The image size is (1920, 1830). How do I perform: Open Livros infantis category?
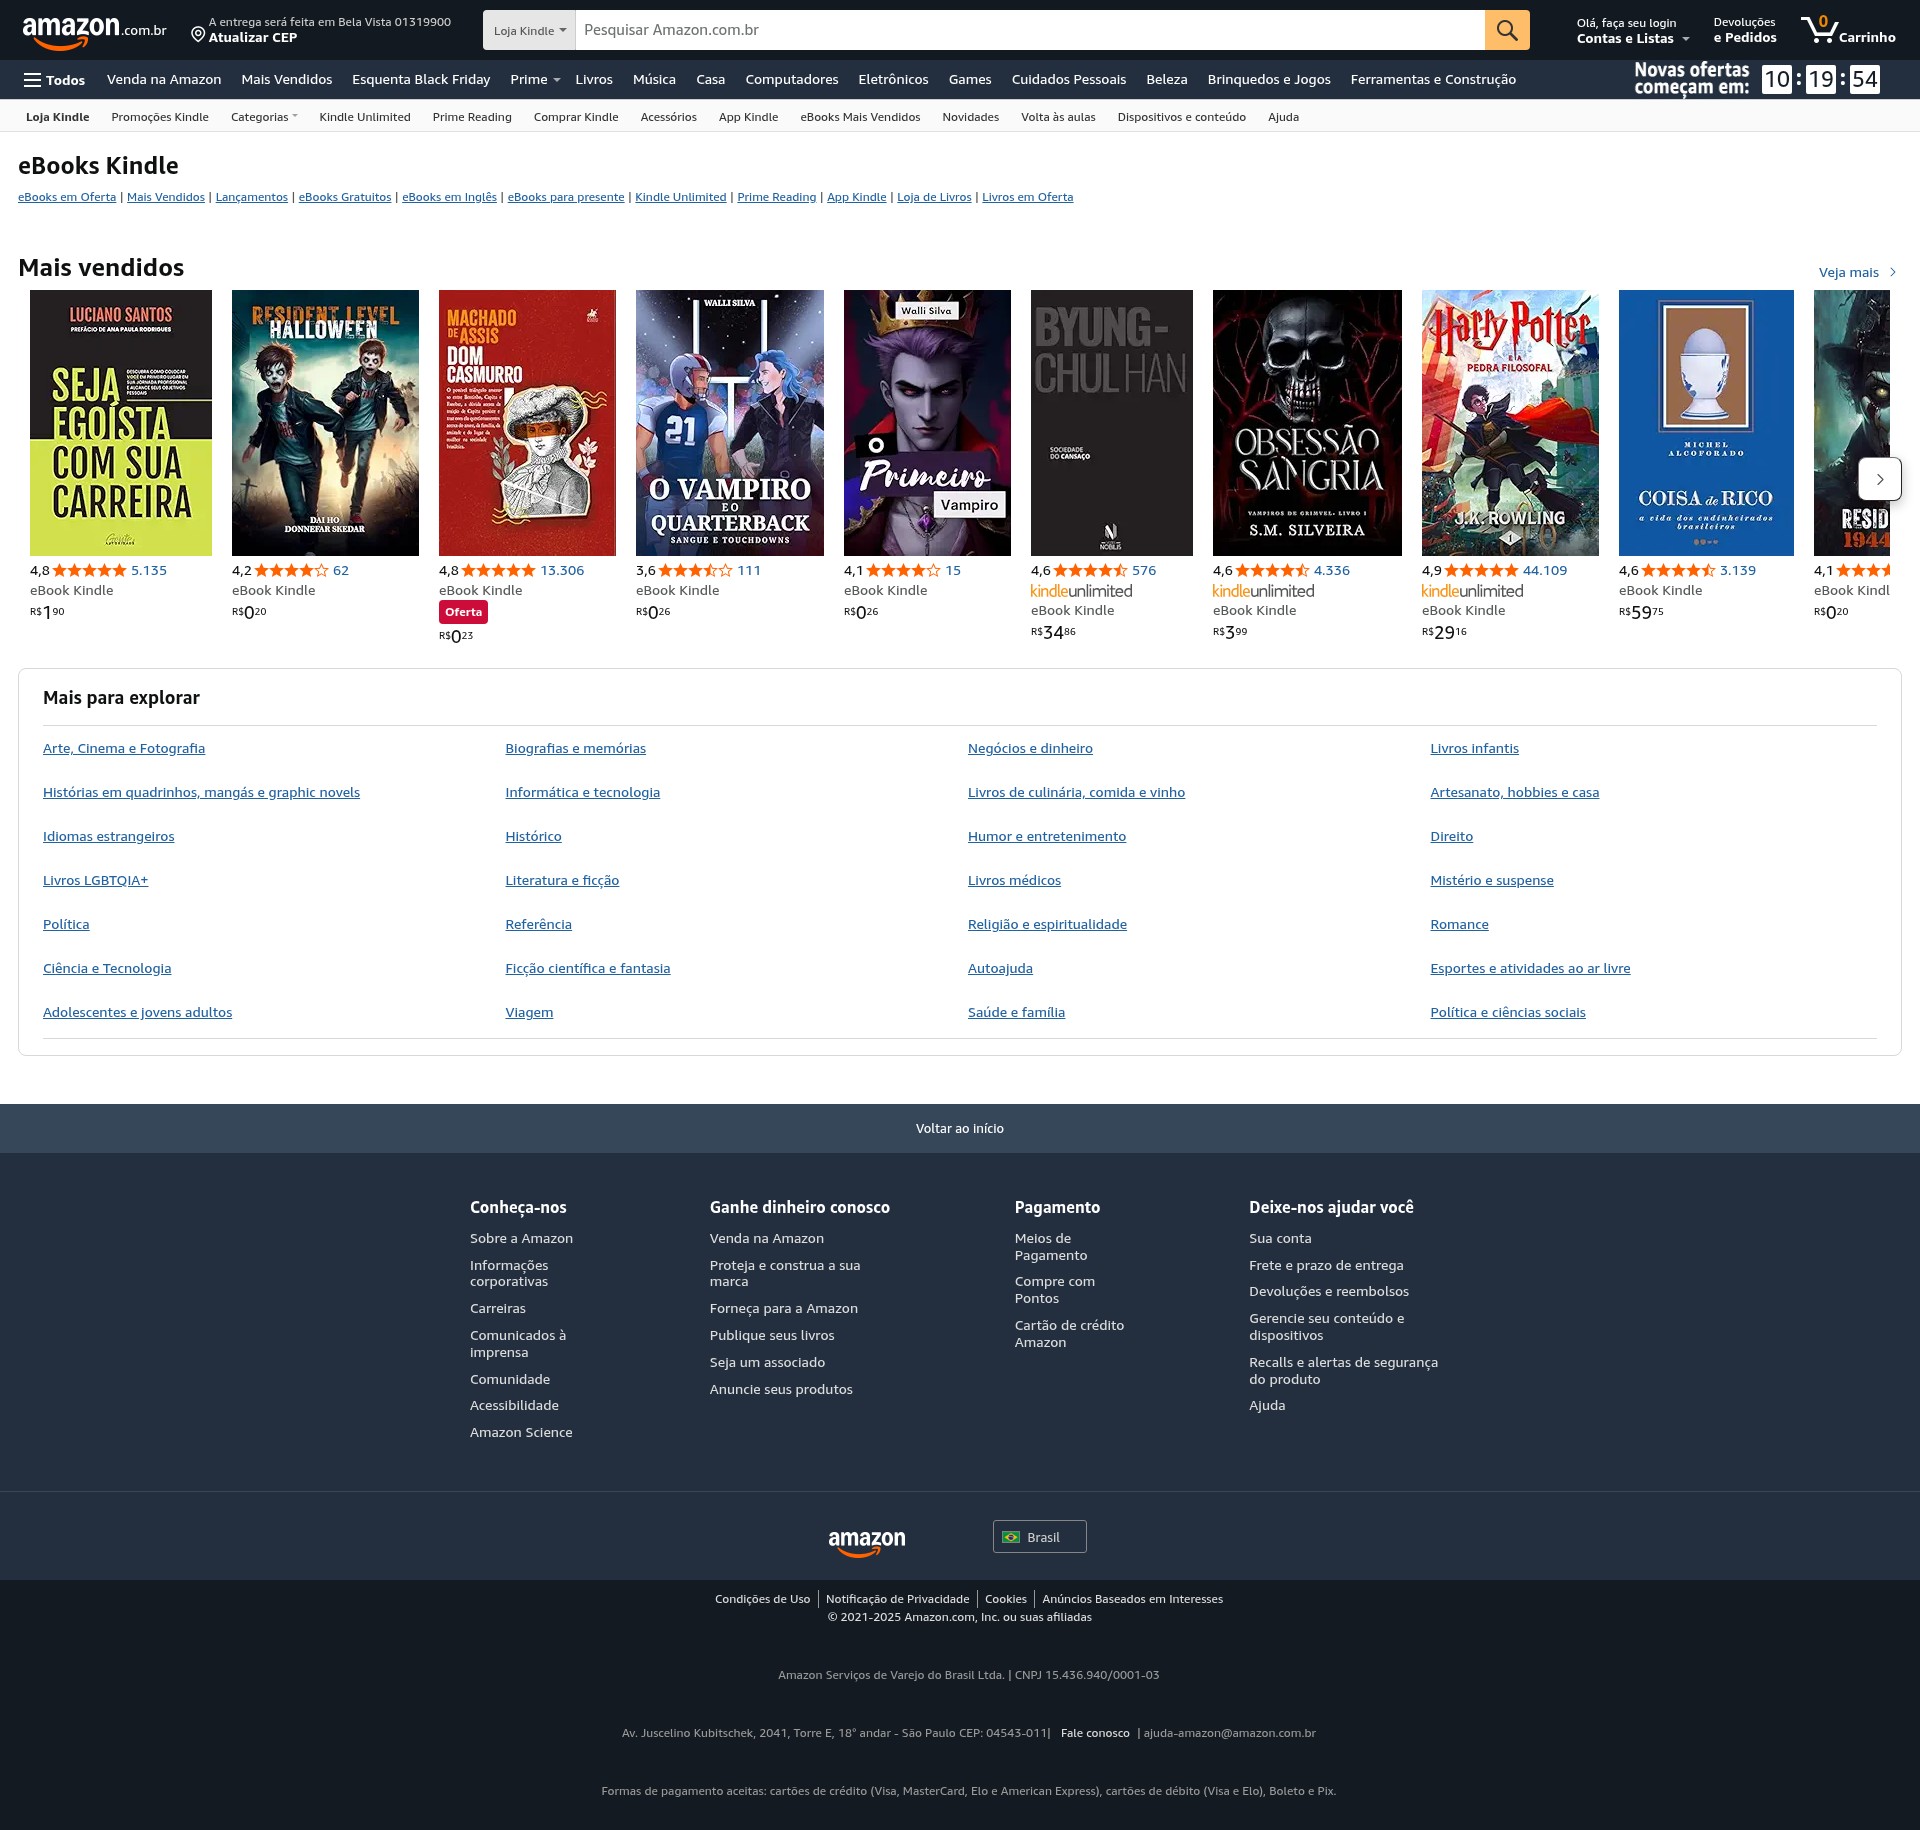point(1474,749)
